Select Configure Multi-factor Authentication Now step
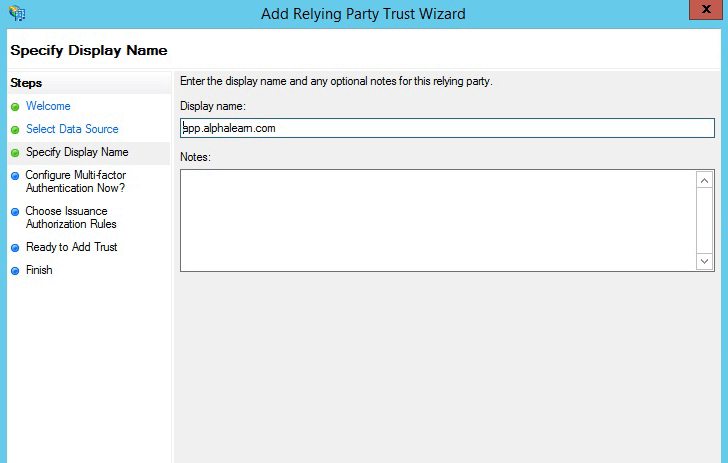 coord(76,182)
